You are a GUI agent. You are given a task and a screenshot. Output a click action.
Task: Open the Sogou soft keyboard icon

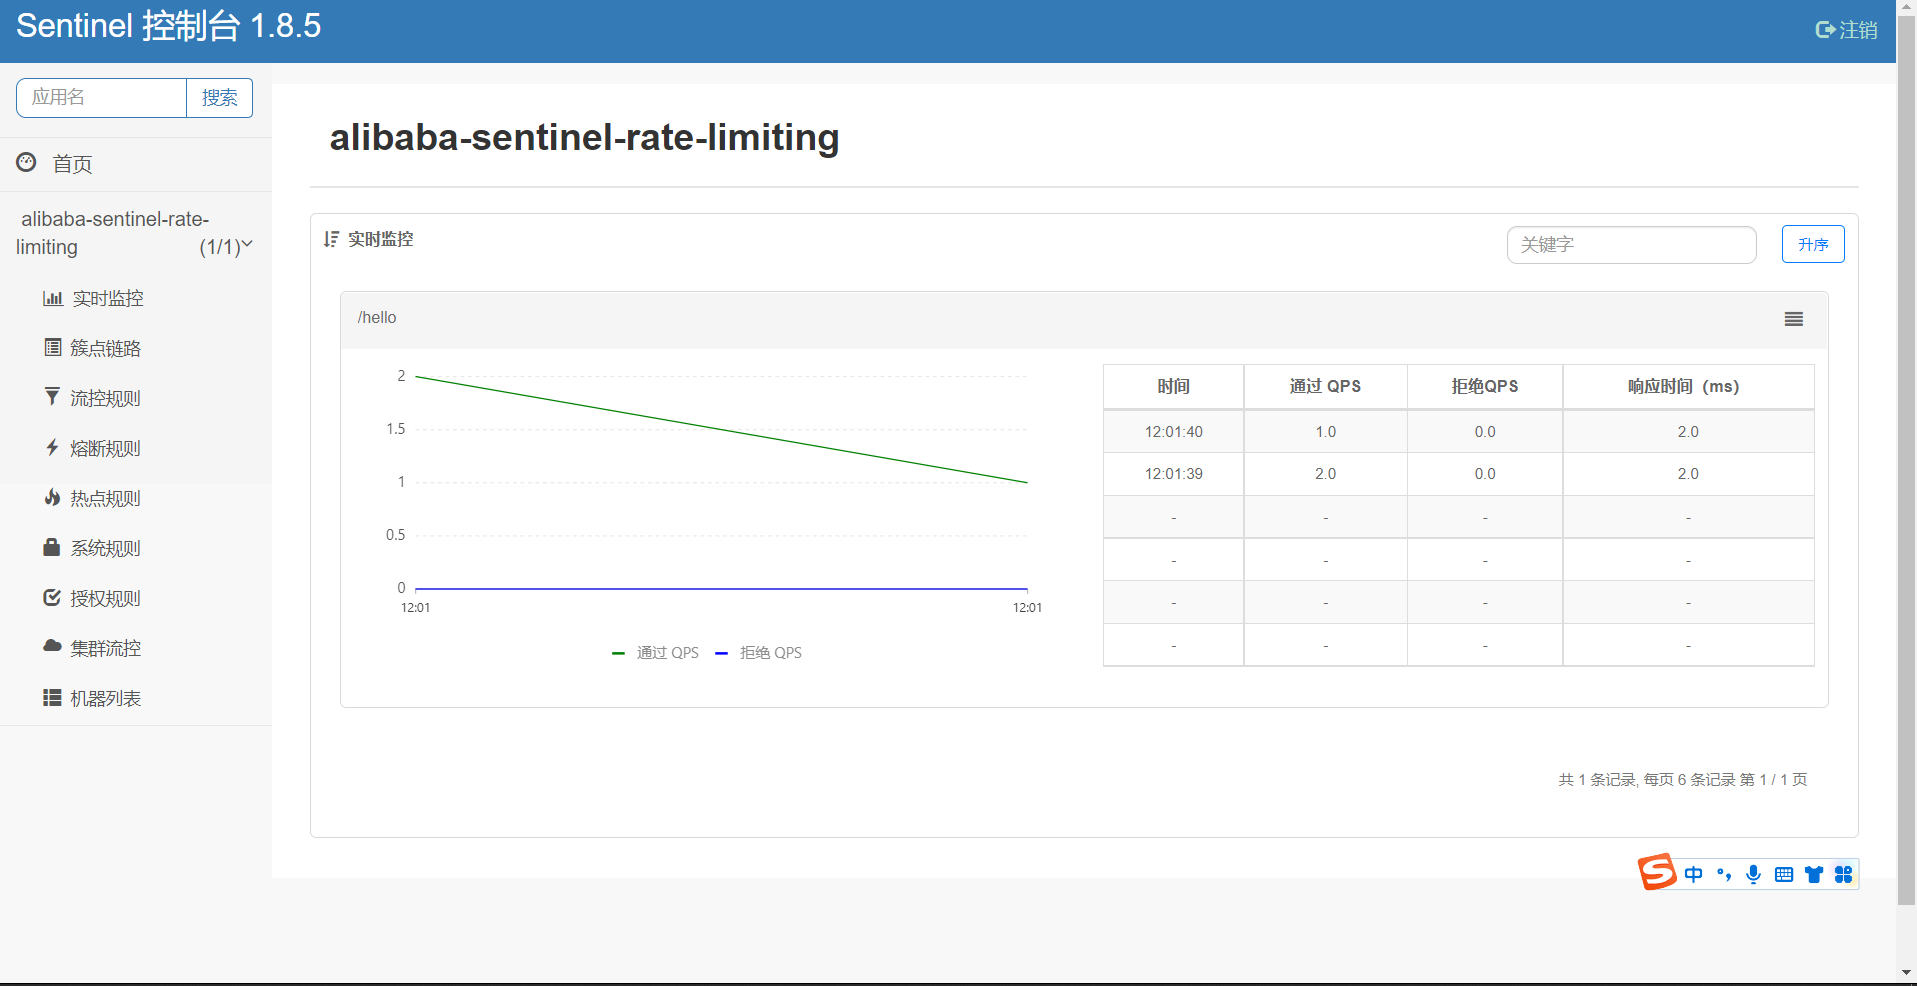click(x=1783, y=875)
